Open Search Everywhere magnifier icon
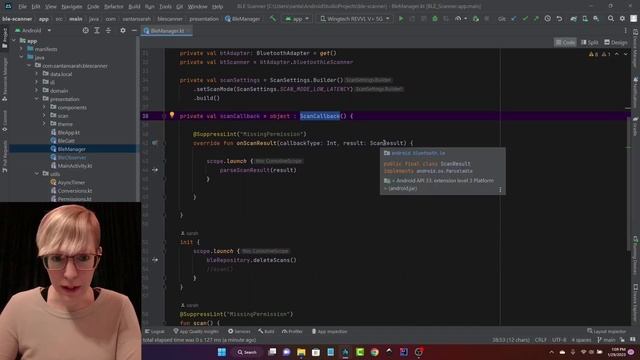This screenshot has height=360, width=640. pos(611,19)
